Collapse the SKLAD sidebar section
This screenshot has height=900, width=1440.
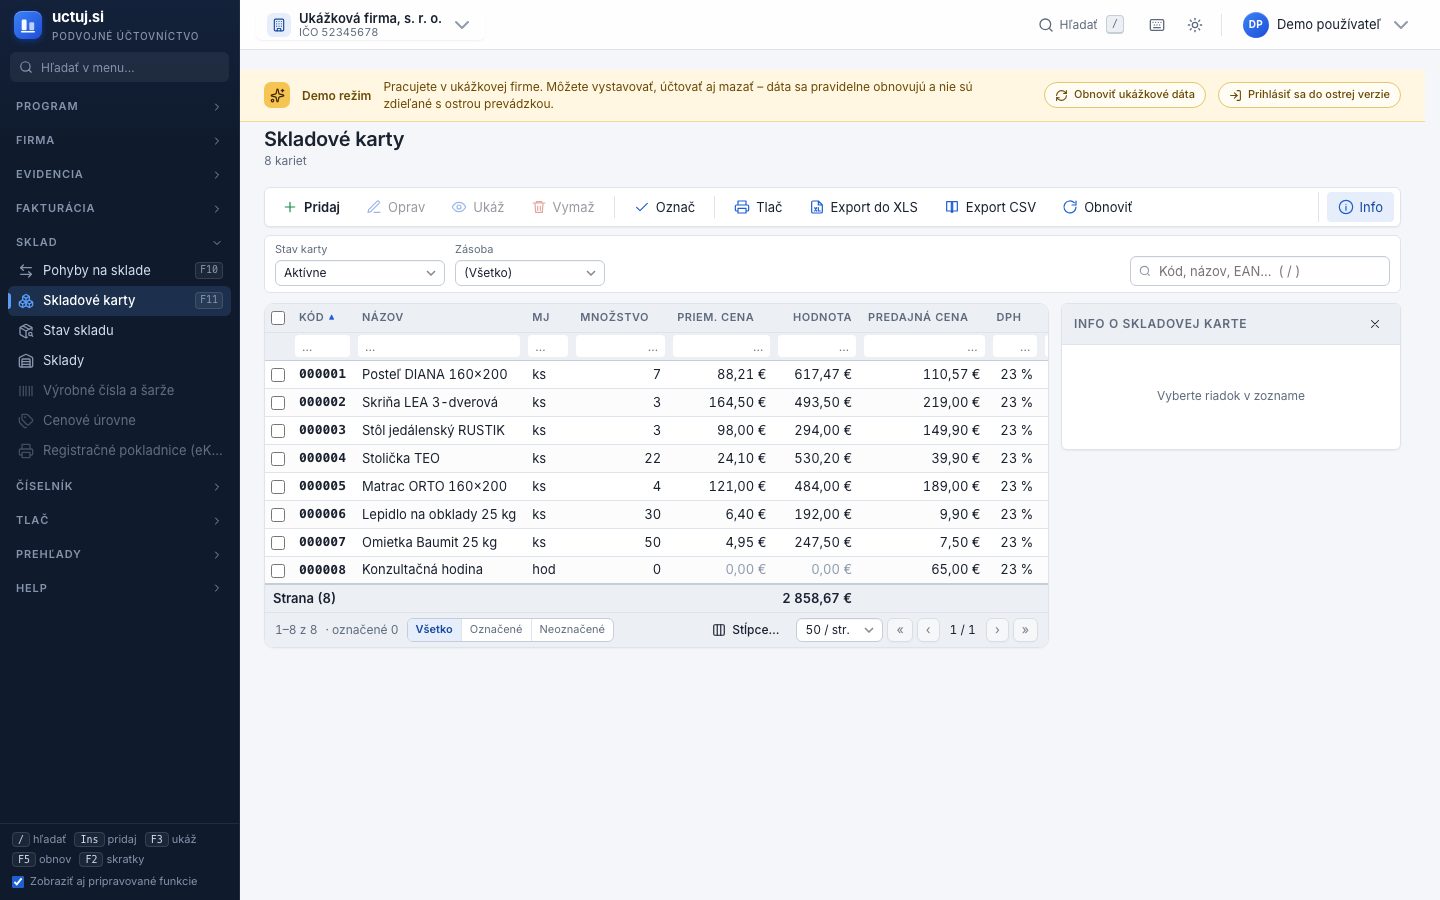tap(120, 242)
